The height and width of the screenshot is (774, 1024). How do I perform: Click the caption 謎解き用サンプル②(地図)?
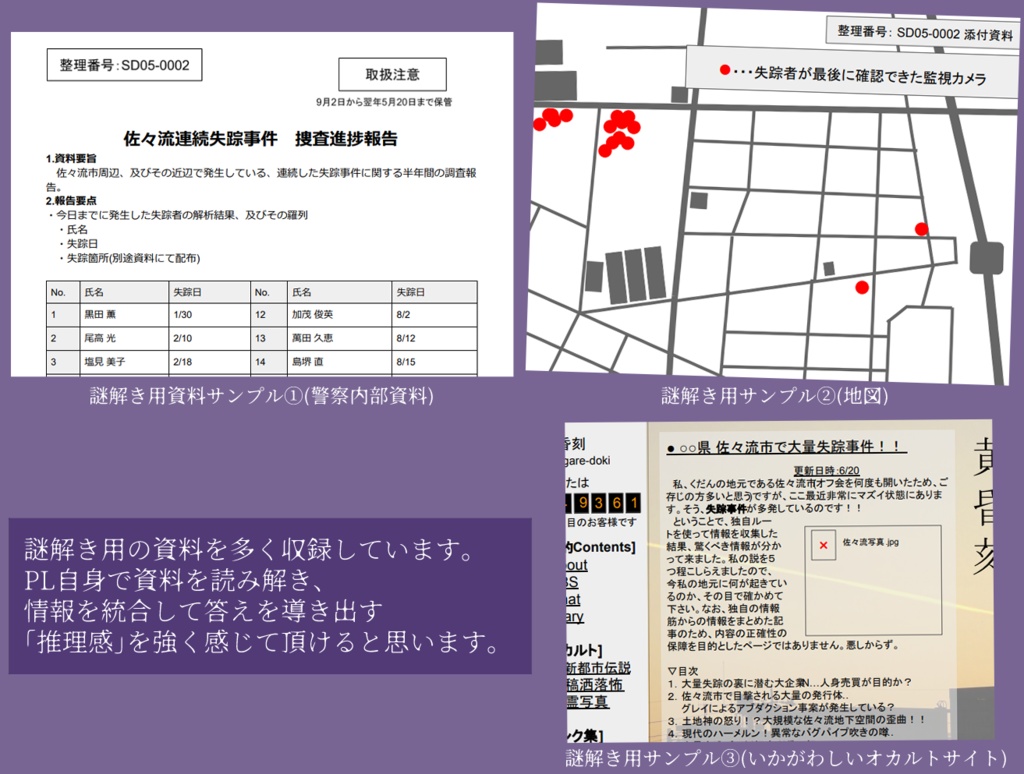tap(774, 395)
